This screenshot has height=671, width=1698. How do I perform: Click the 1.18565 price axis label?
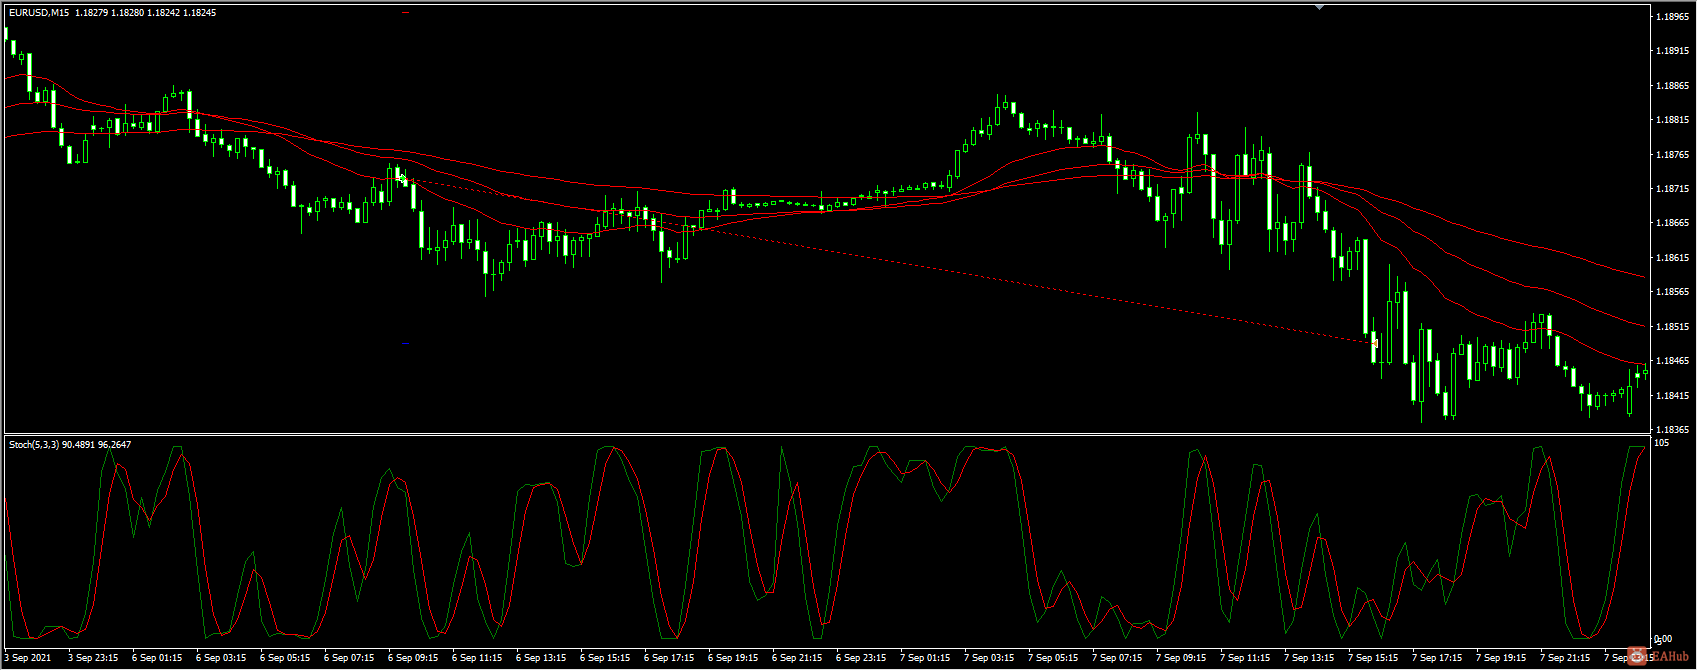[1673, 292]
